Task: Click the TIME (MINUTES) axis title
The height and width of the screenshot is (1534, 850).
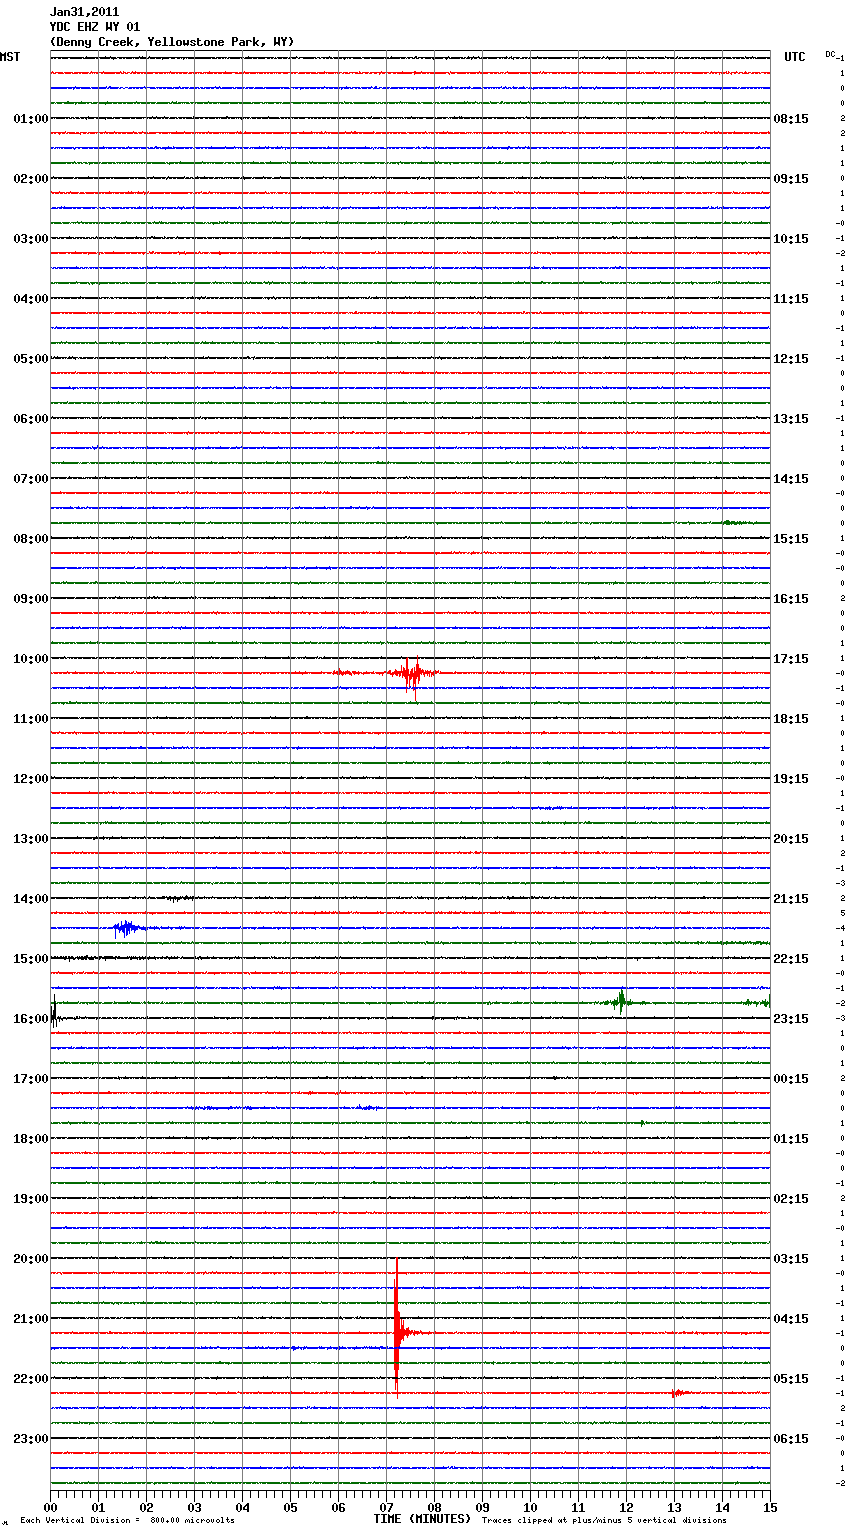Action: (422, 1519)
